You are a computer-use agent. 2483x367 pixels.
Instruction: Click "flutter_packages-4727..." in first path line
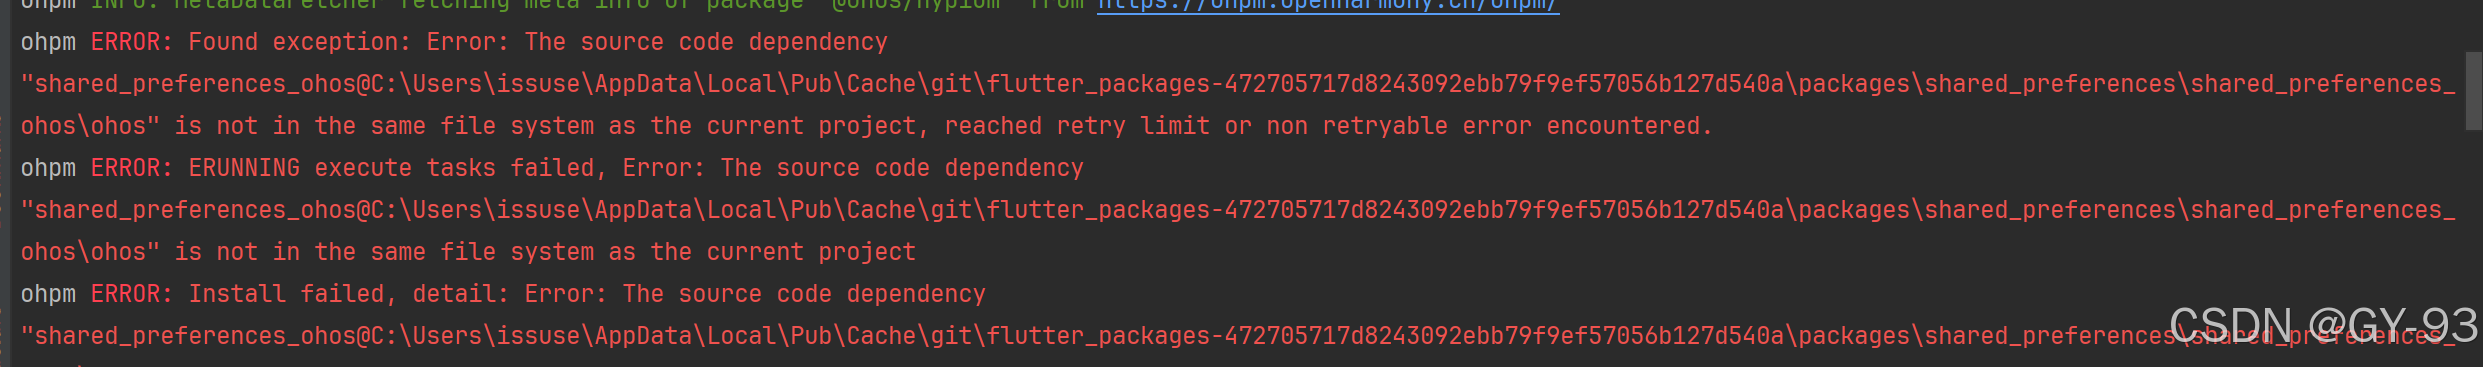click(1386, 84)
